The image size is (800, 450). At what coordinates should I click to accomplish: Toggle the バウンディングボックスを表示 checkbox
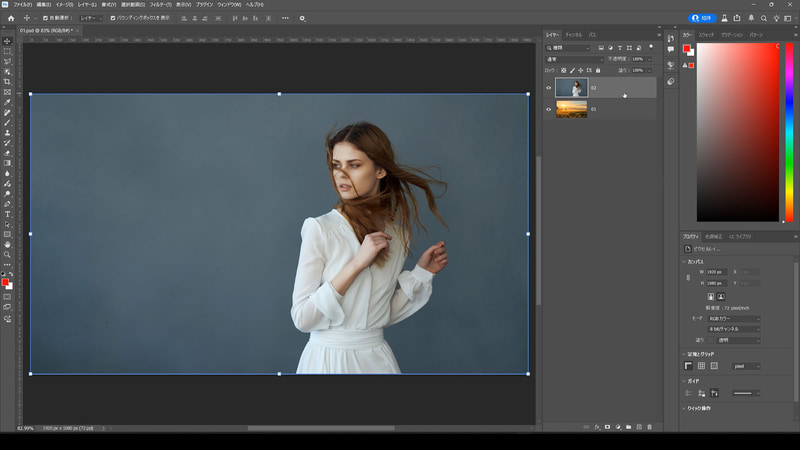pos(113,18)
